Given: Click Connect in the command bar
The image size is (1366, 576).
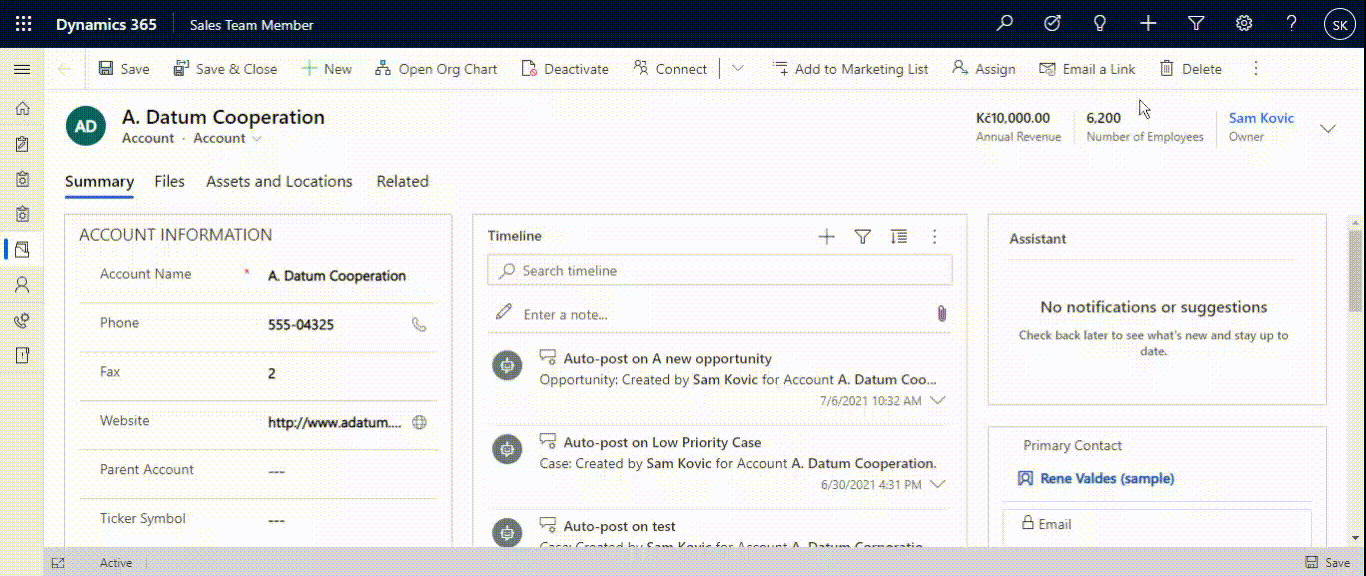Looking at the screenshot, I should [x=670, y=69].
